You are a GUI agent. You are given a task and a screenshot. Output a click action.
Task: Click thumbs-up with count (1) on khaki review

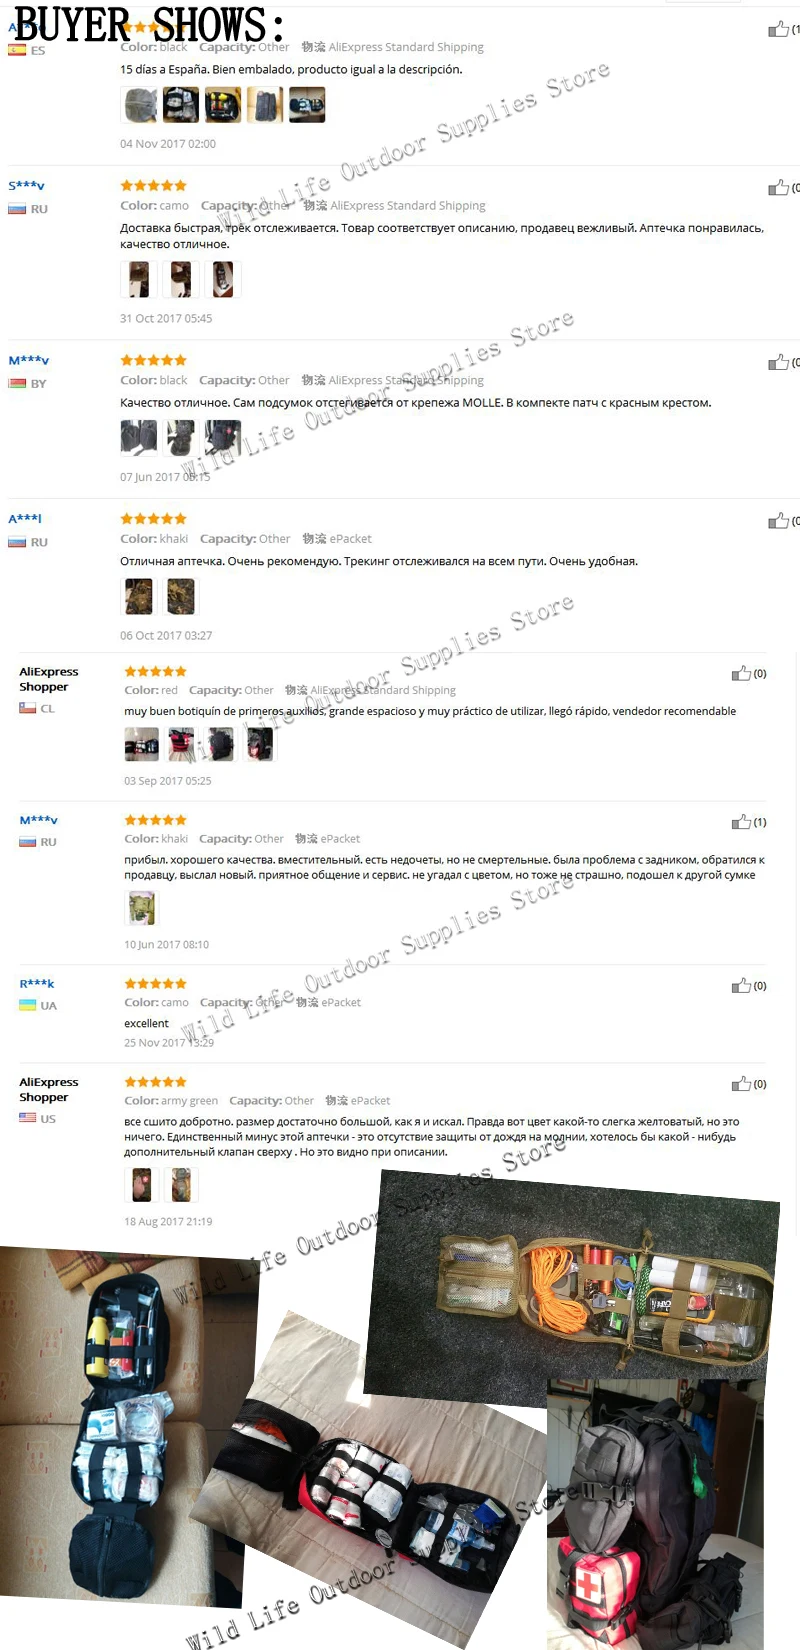741,821
